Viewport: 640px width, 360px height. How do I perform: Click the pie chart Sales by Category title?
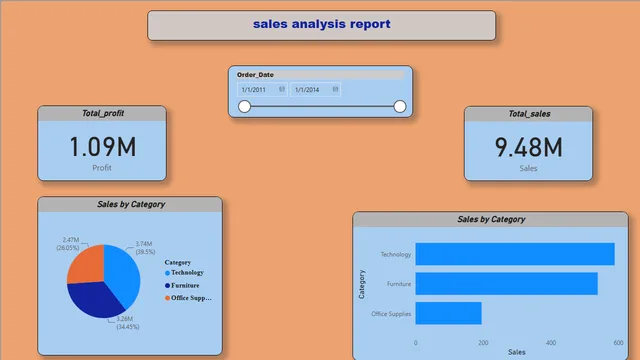click(x=131, y=204)
